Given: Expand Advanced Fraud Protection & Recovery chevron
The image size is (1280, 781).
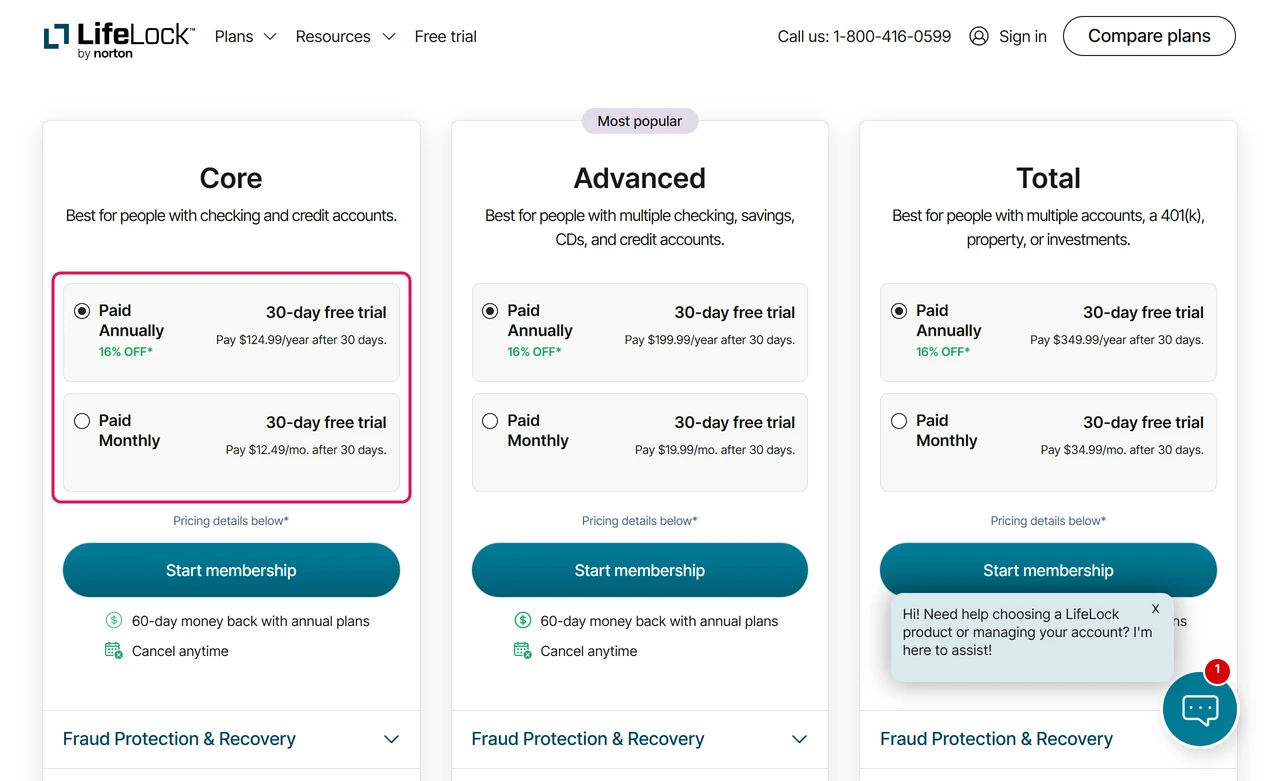Looking at the screenshot, I should tap(799, 739).
